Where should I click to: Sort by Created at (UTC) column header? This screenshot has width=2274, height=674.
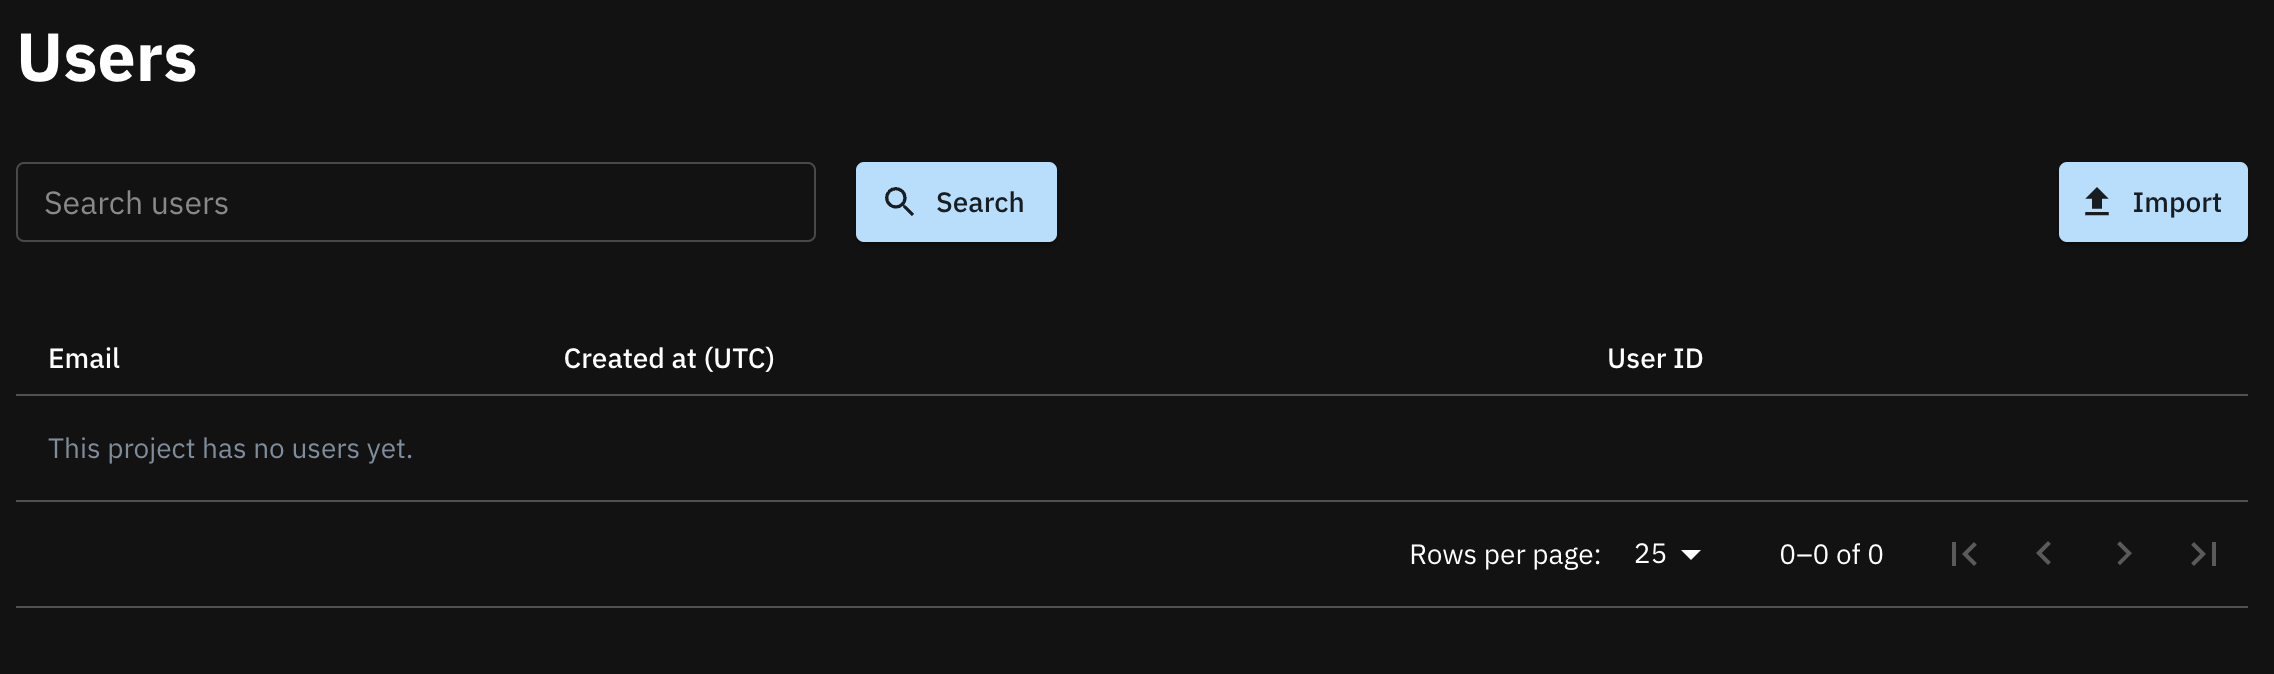[x=669, y=358]
